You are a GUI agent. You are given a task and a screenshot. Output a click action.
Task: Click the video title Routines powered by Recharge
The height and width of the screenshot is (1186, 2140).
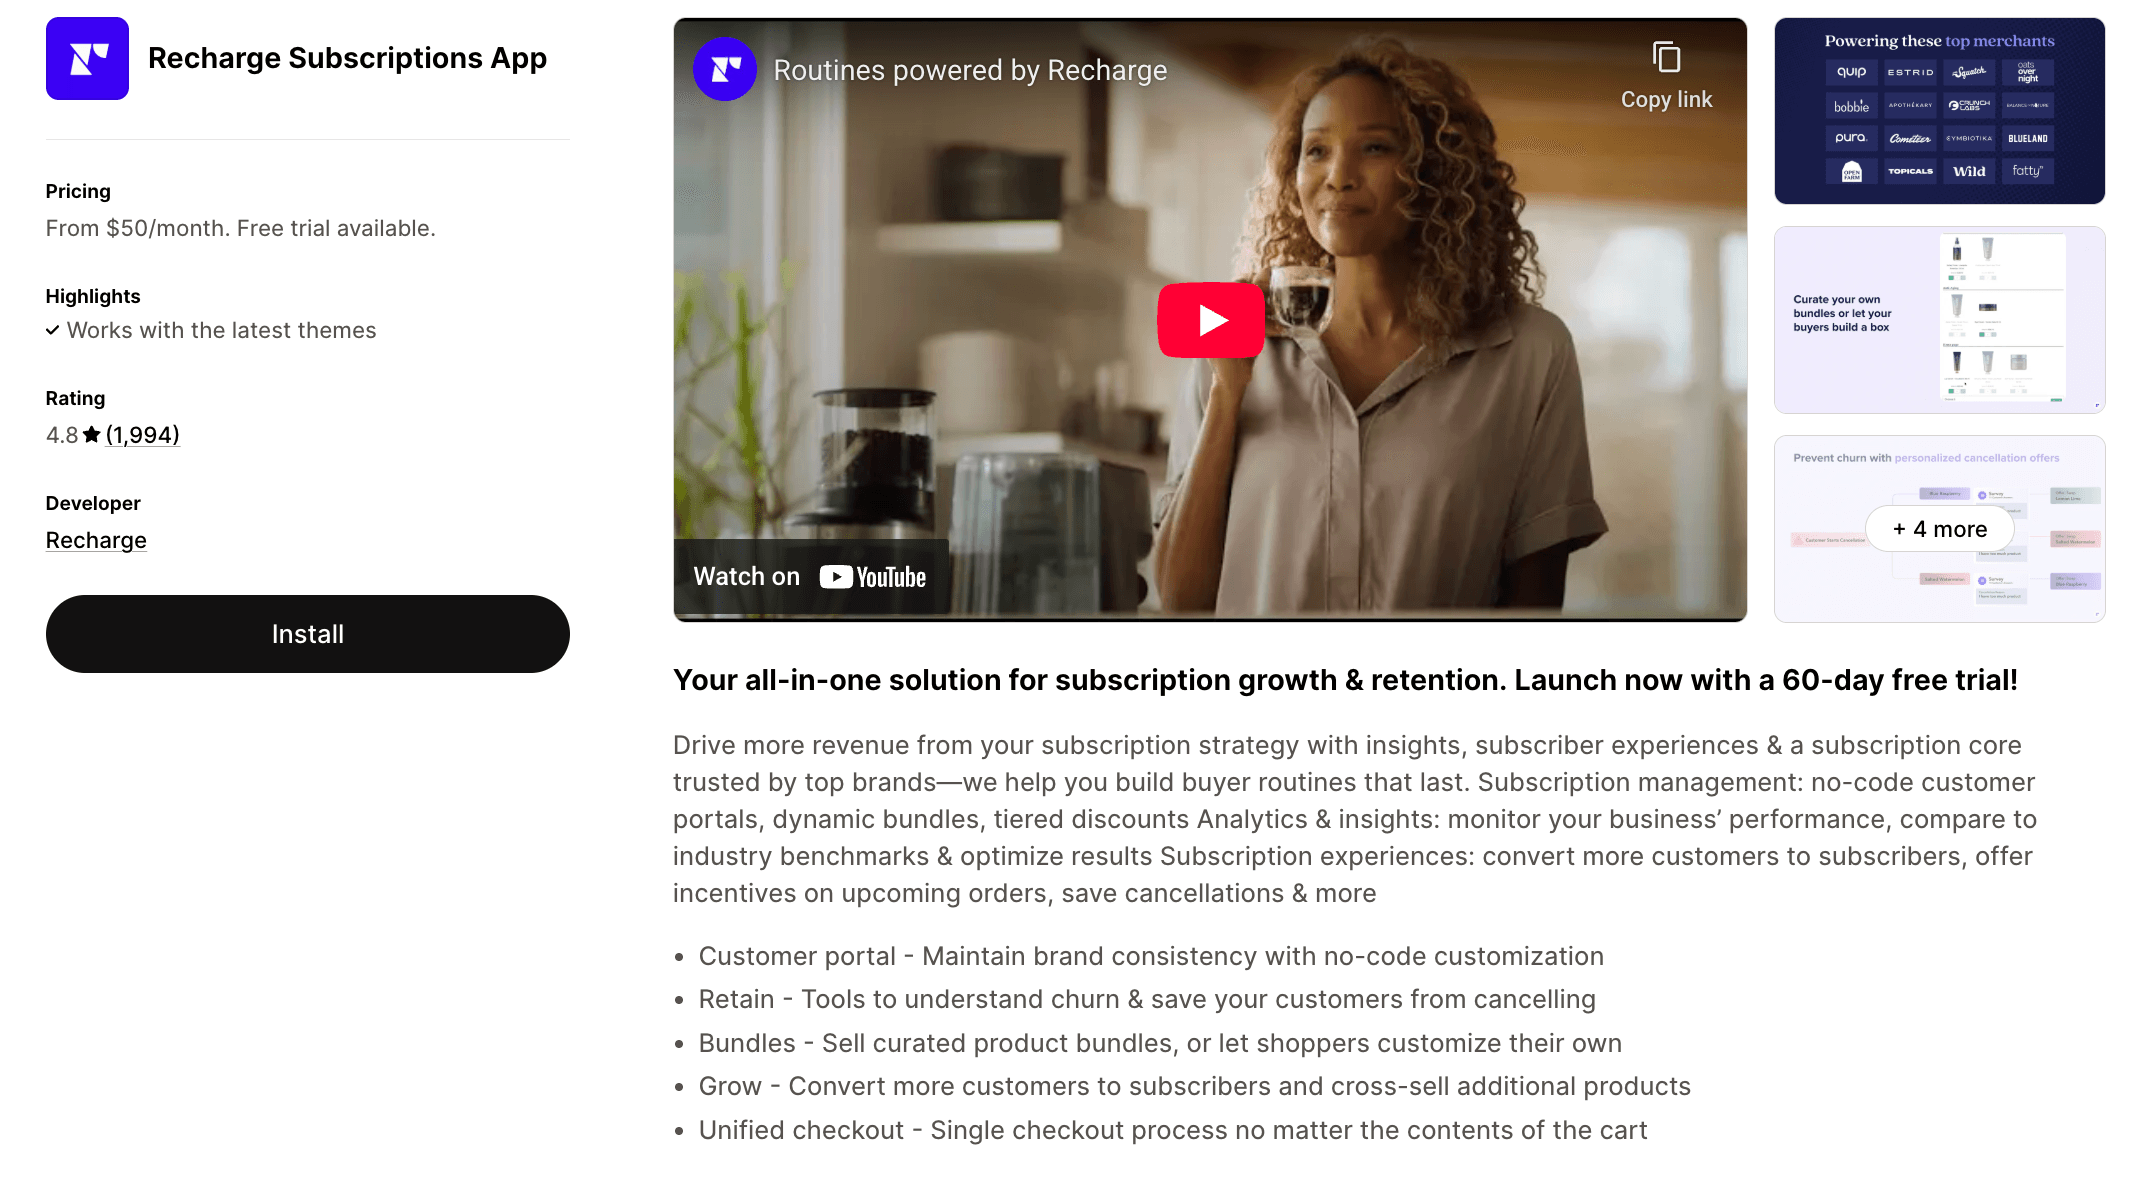click(970, 71)
